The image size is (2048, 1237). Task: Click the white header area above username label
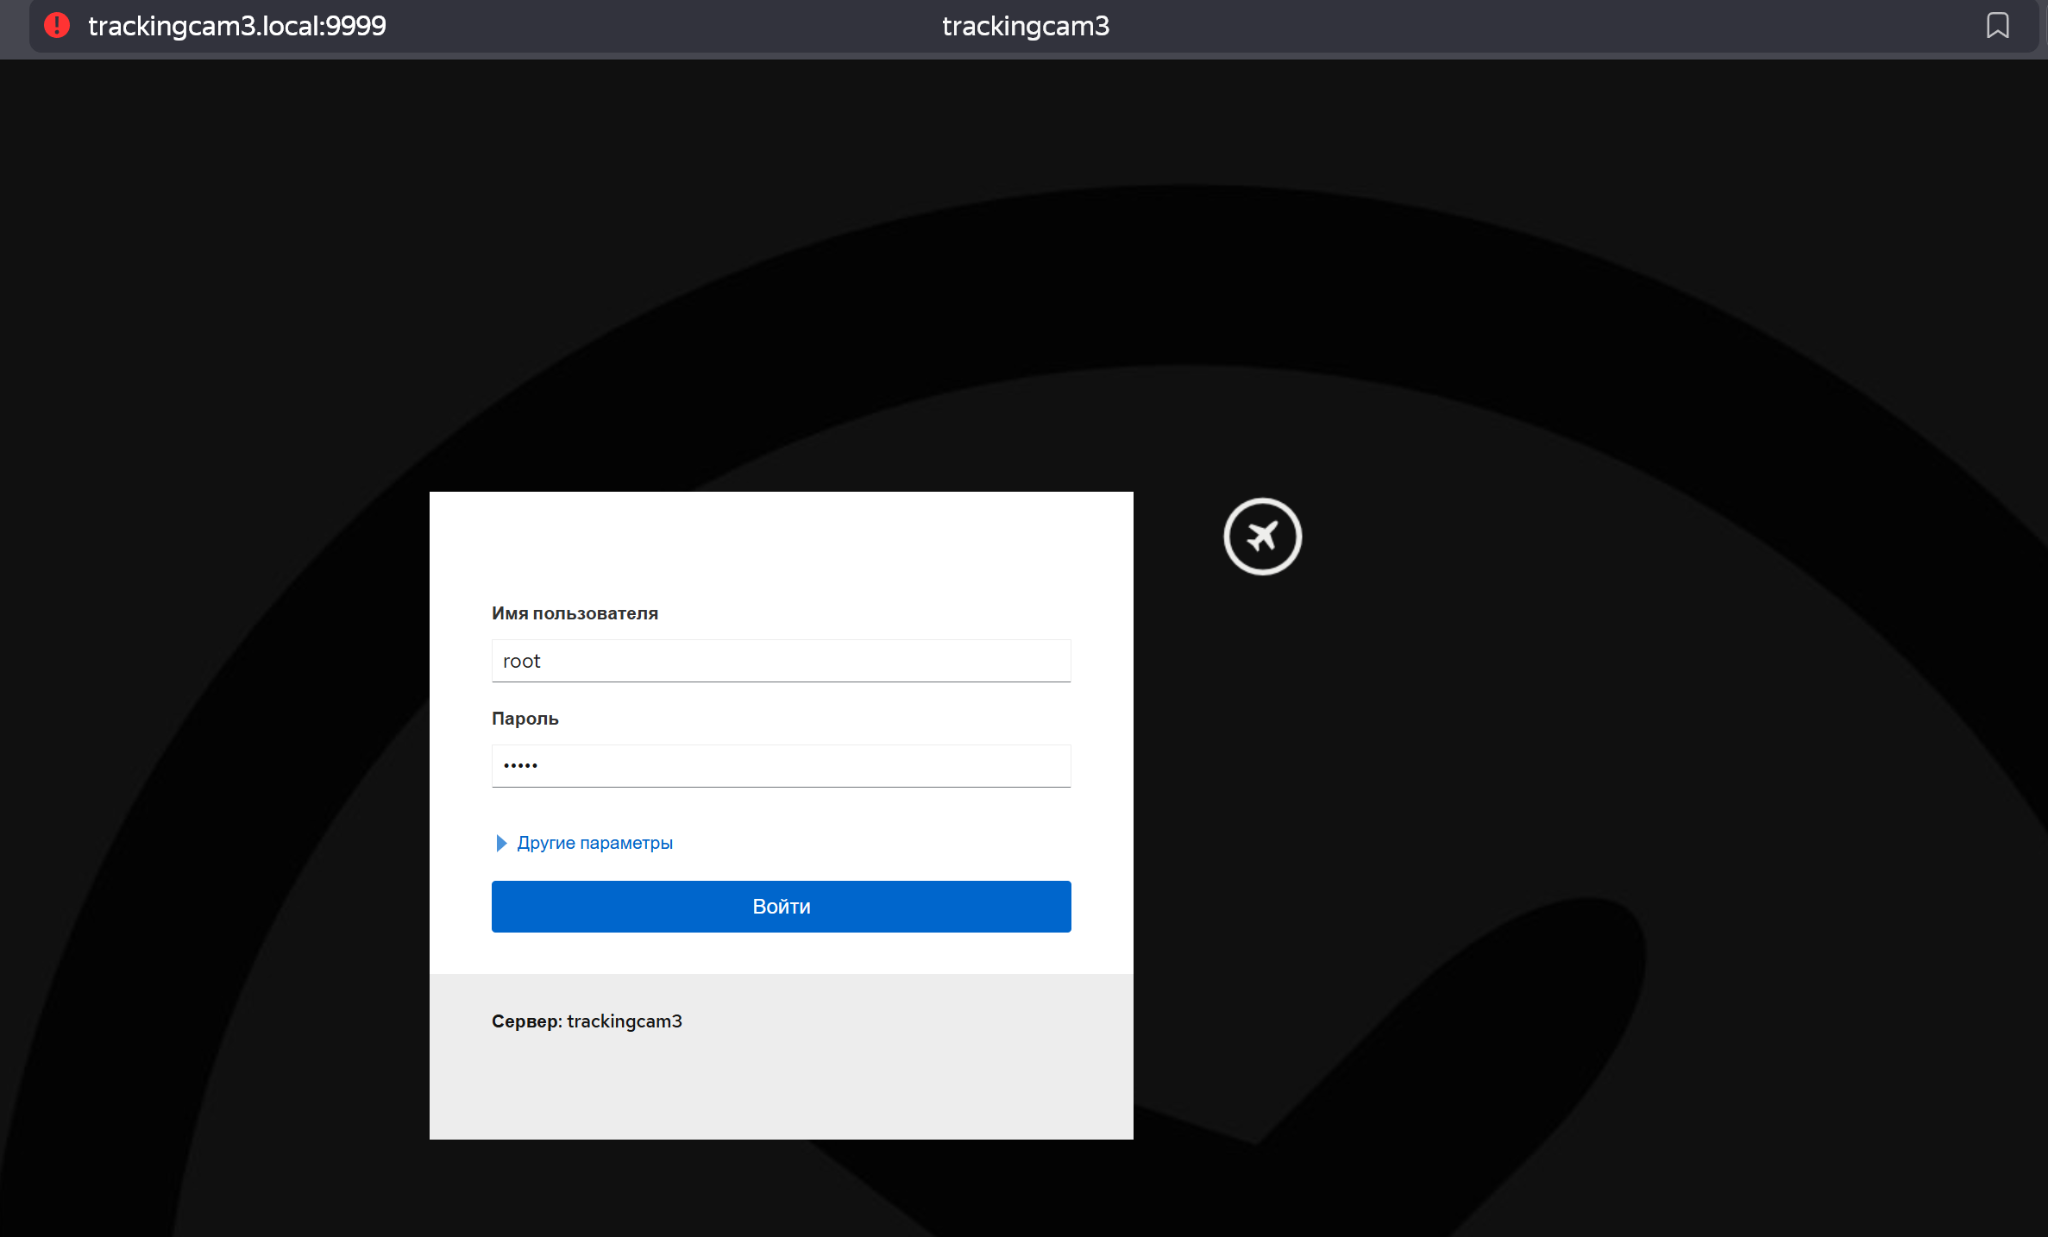click(780, 545)
